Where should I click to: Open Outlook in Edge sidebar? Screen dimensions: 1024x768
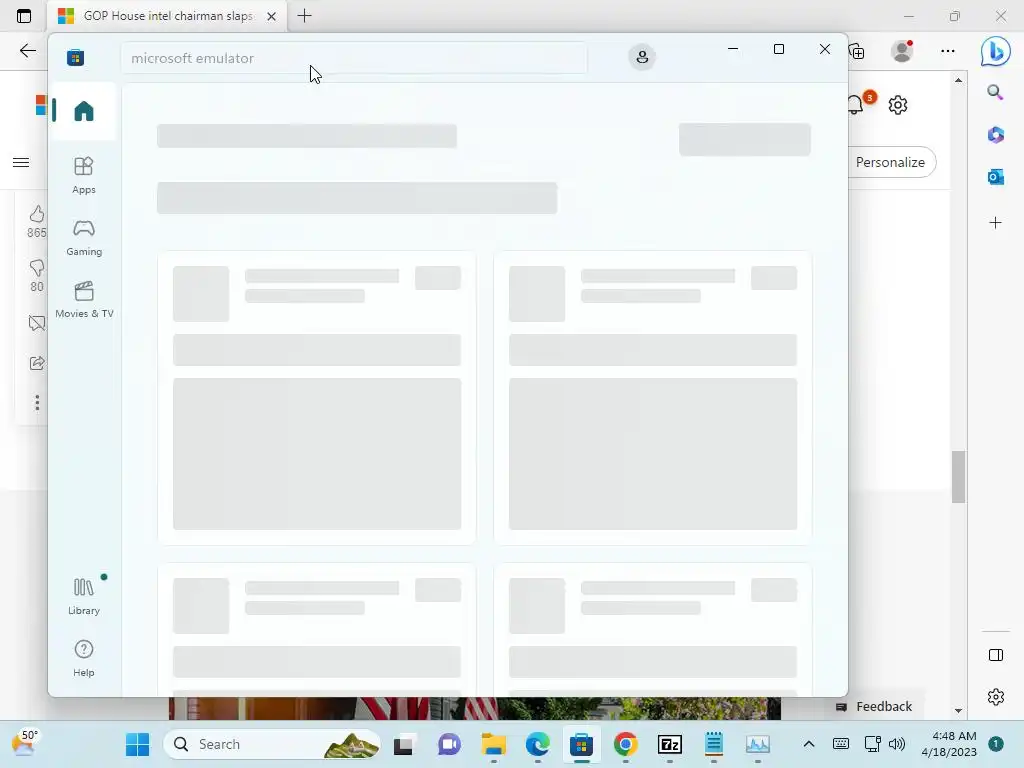point(995,176)
